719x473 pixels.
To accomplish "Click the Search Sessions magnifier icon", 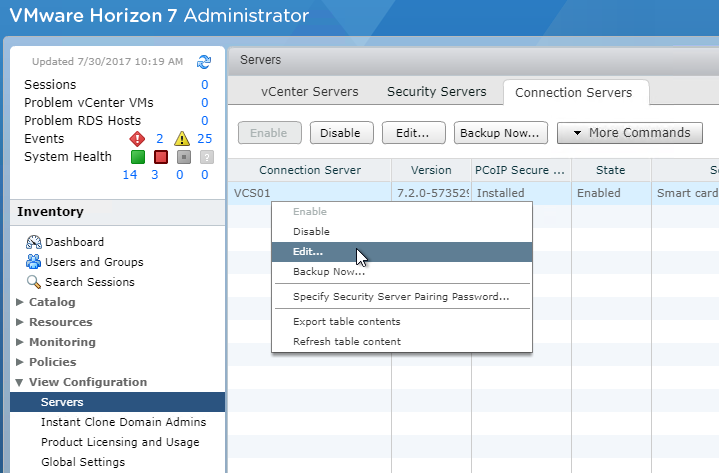I will pyautogui.click(x=33, y=282).
